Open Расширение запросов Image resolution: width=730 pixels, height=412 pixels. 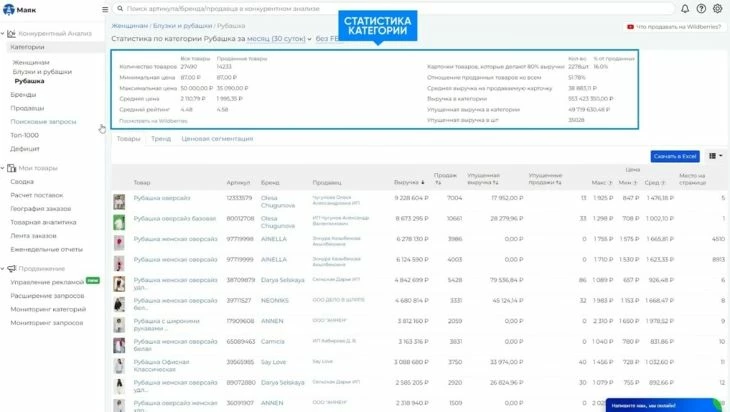(47, 296)
